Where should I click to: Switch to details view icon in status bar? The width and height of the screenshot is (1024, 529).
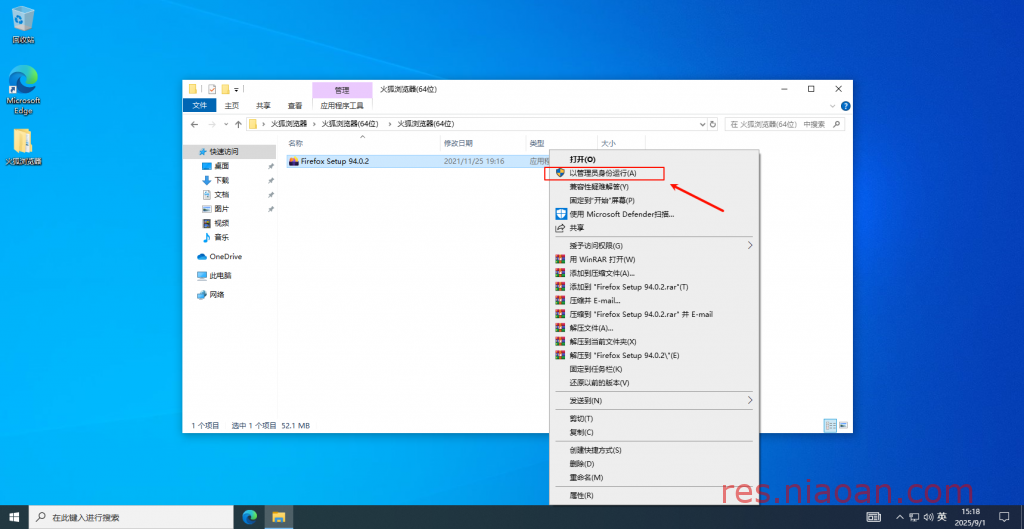pos(830,425)
